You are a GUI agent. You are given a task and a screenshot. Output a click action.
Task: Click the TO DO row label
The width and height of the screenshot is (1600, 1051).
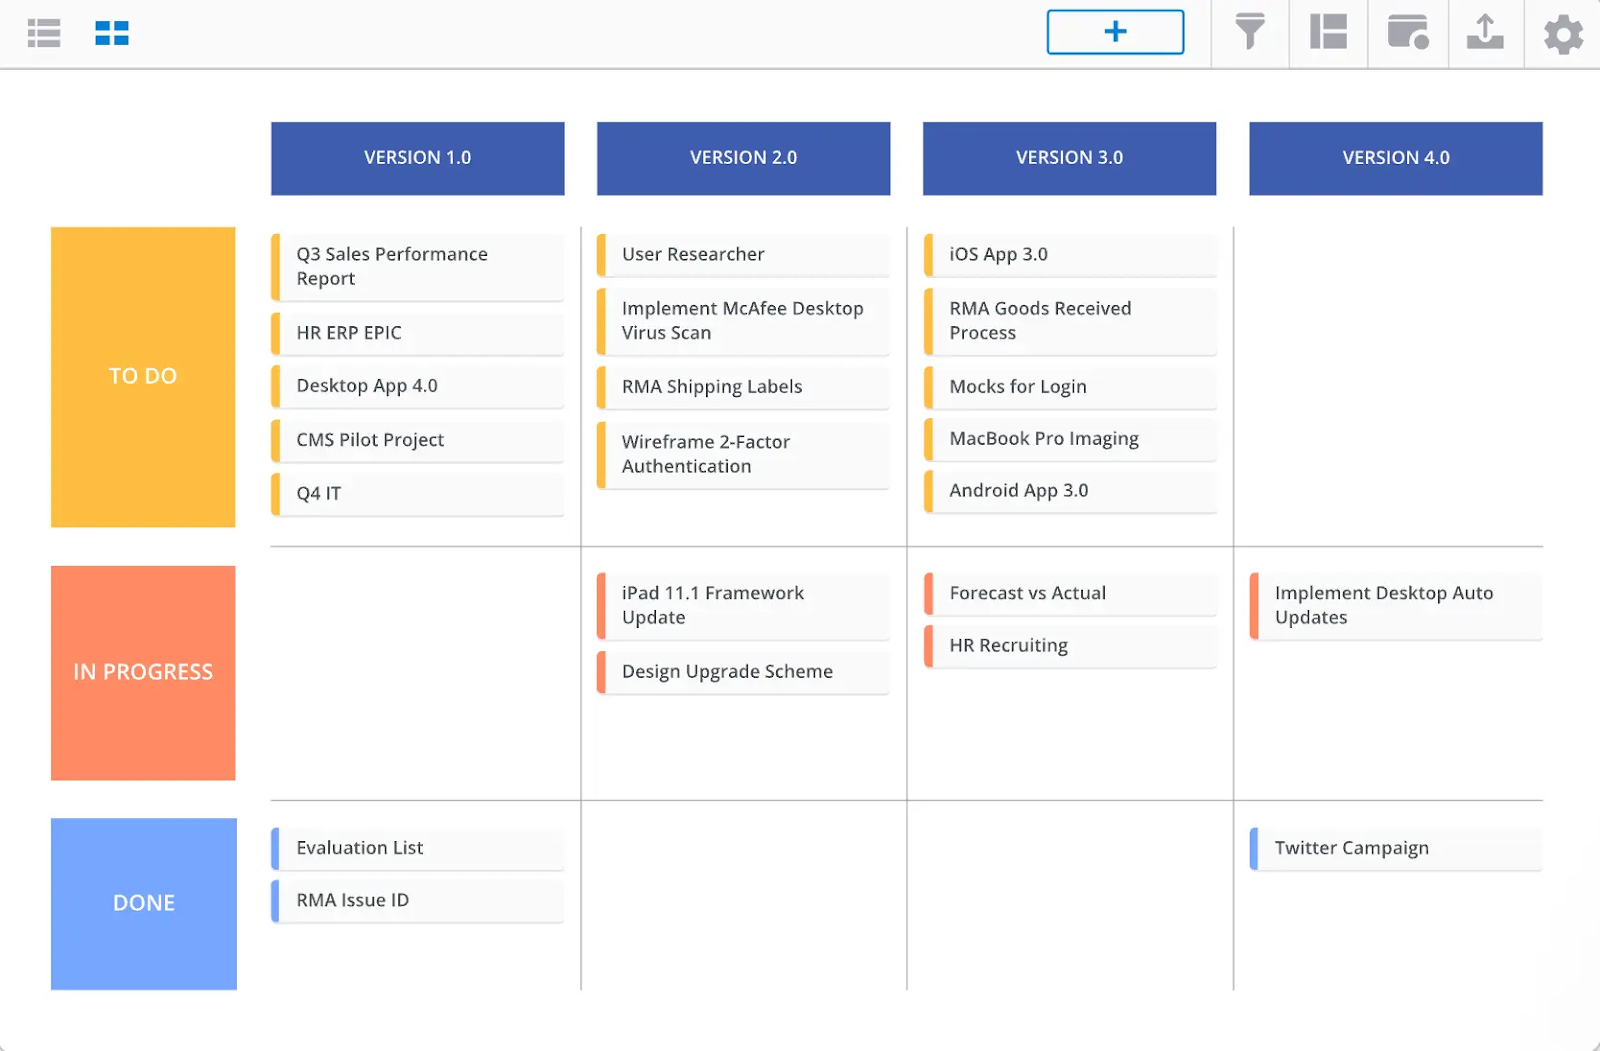coord(143,376)
